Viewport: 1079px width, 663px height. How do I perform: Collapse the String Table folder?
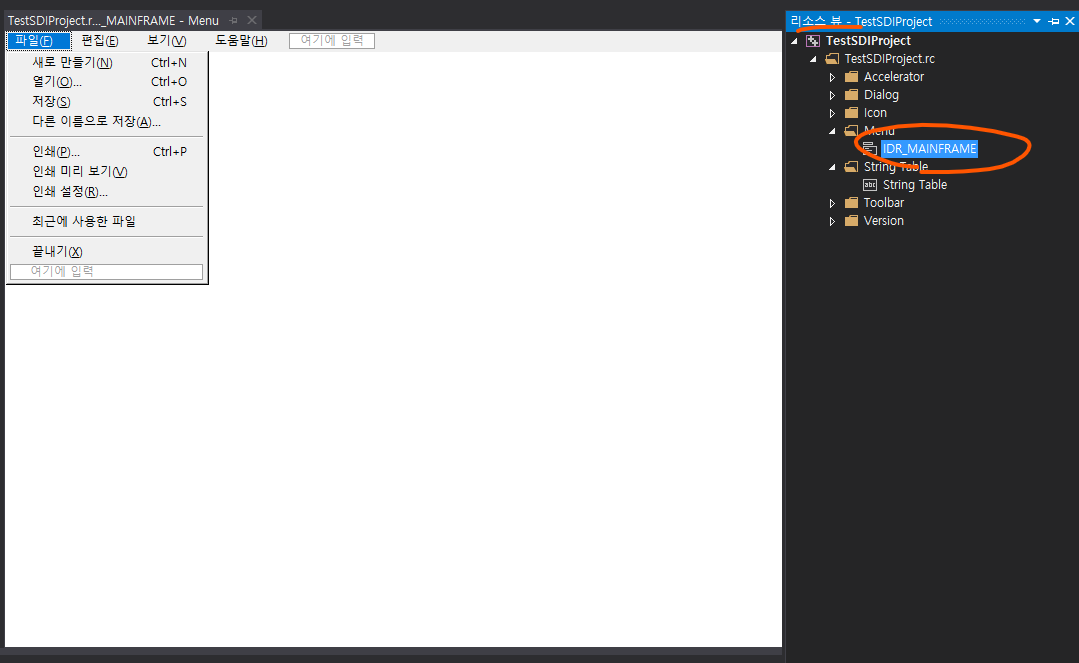tap(832, 167)
